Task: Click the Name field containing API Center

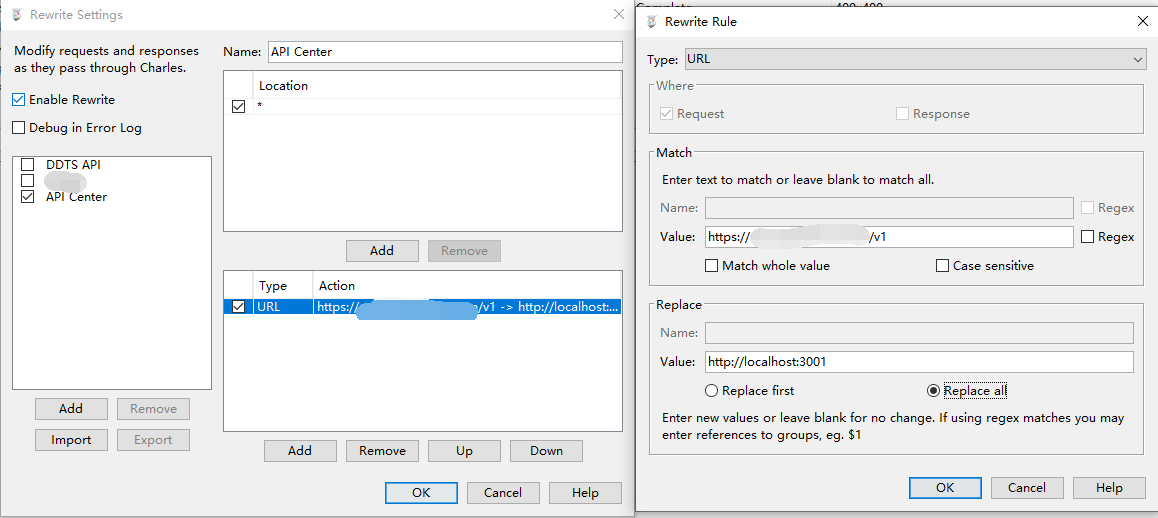Action: pos(445,52)
